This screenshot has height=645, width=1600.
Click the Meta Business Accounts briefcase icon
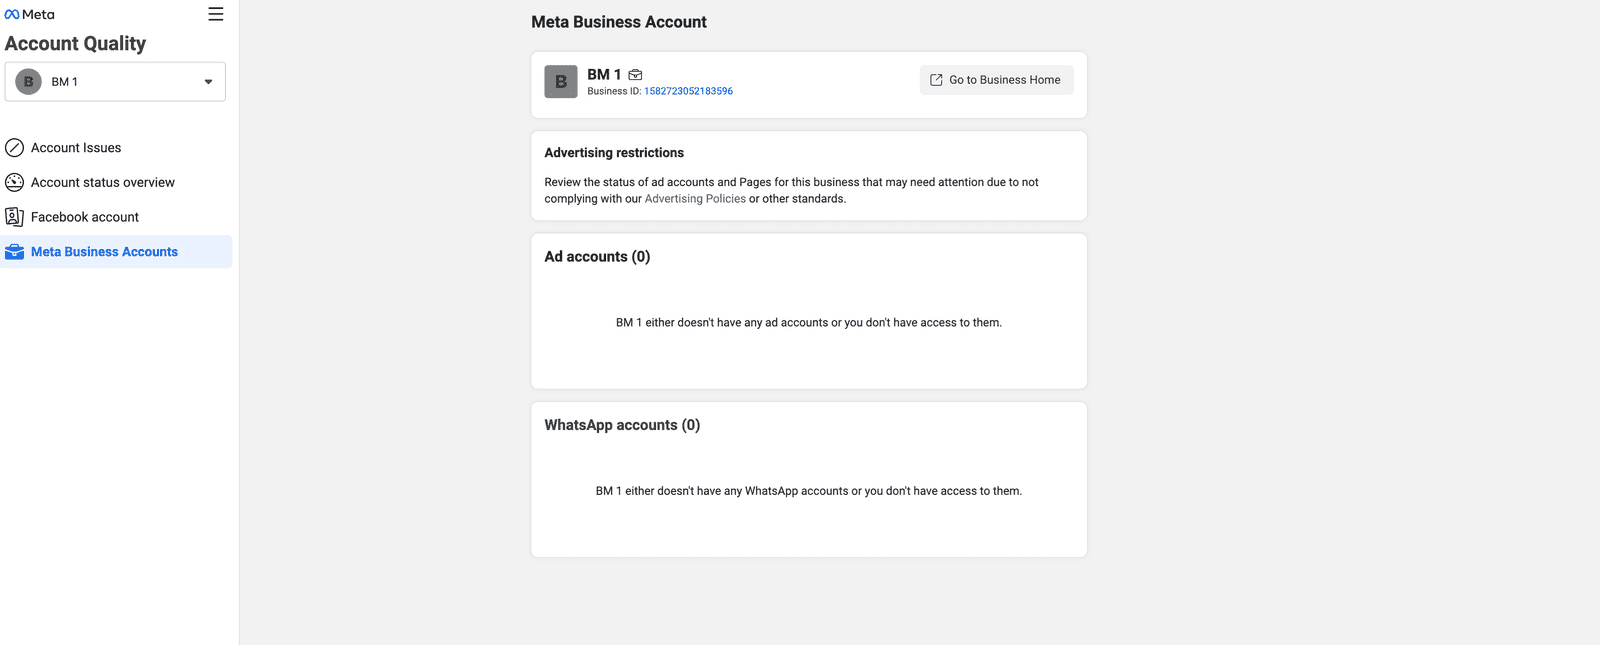14,252
